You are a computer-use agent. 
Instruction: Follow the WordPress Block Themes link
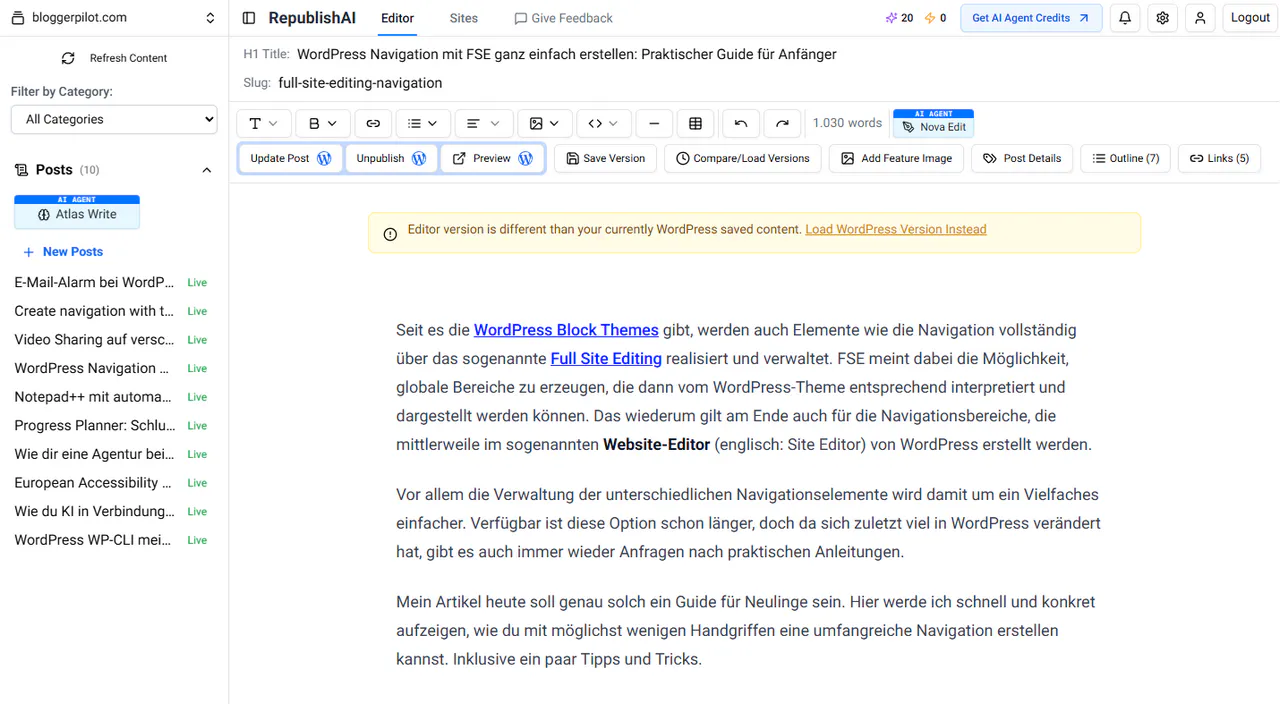[566, 329]
